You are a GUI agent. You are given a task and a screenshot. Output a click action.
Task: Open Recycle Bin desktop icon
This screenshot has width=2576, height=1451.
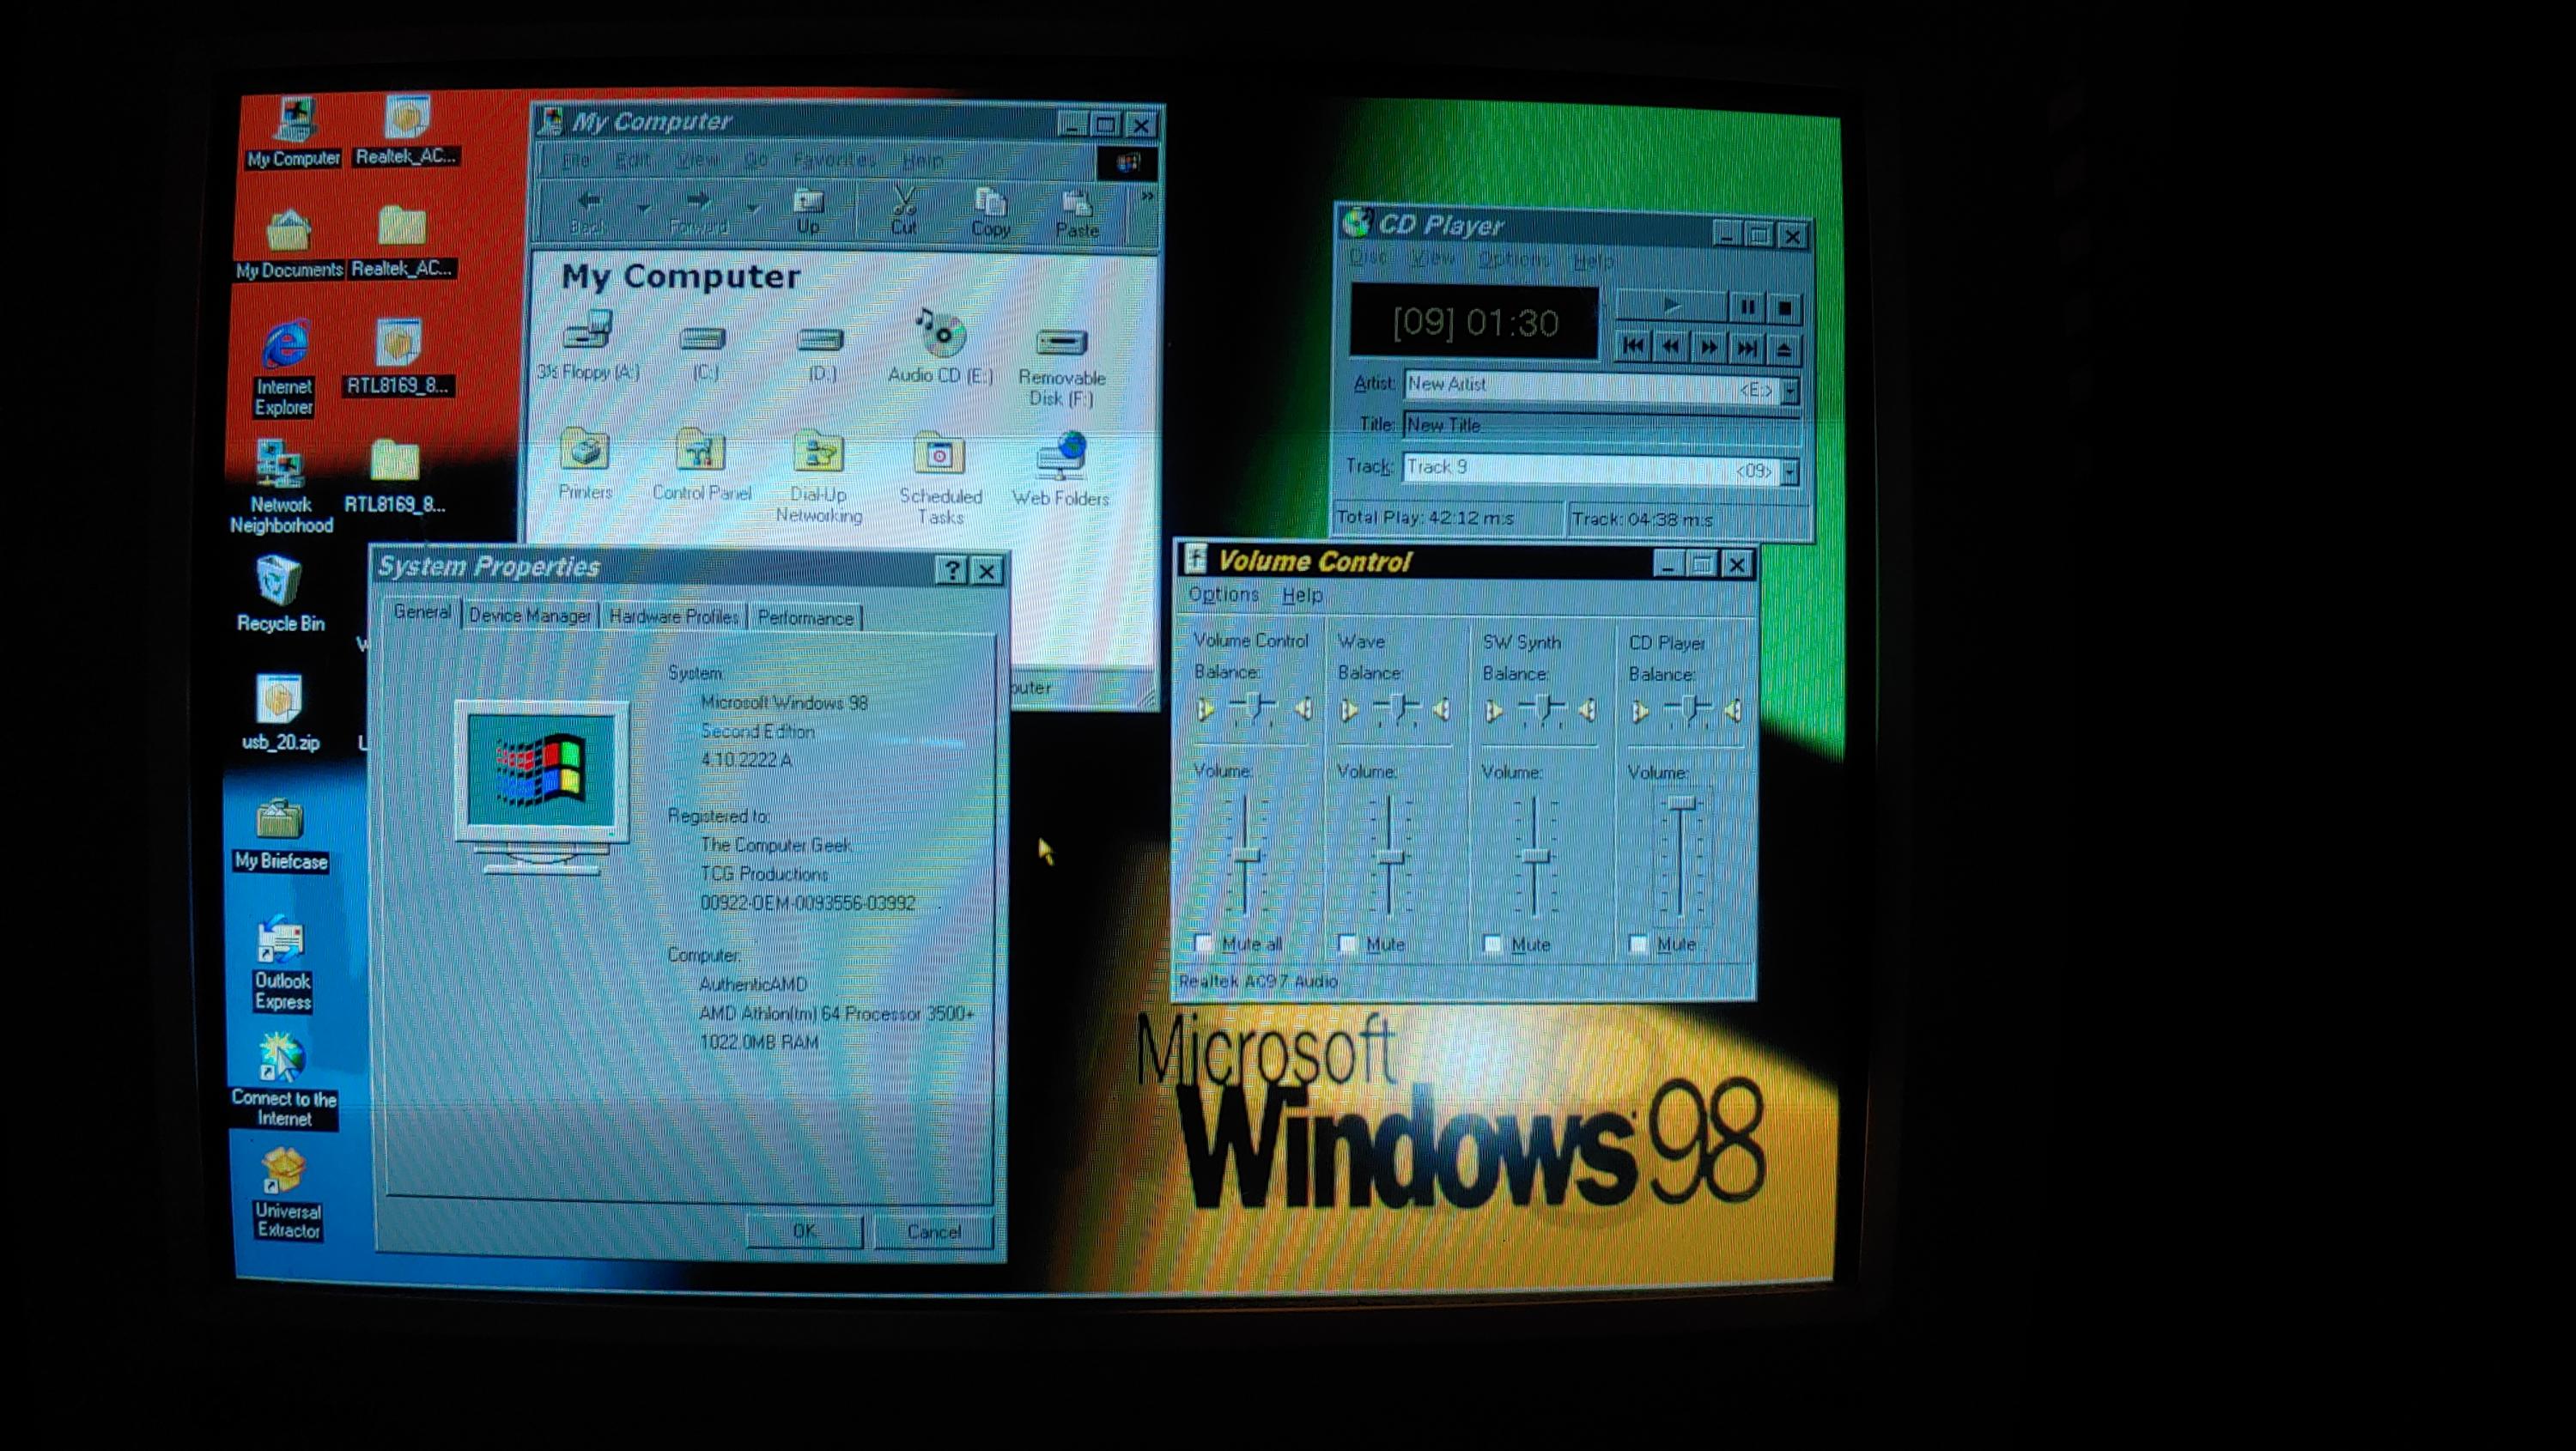pos(279,582)
